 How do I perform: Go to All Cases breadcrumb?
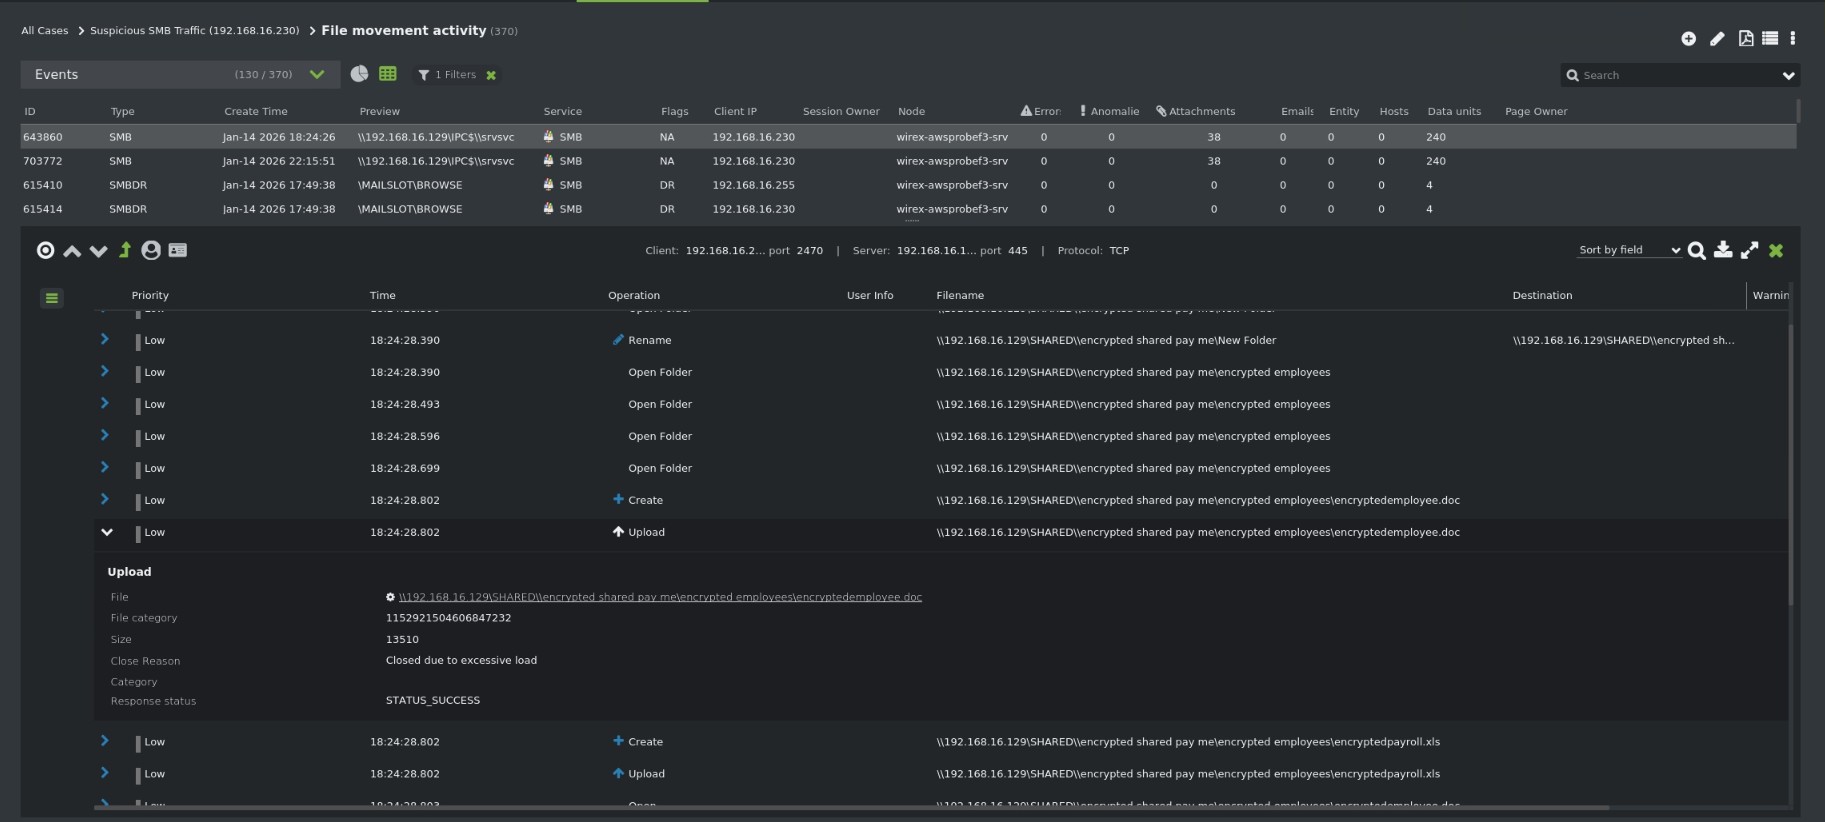tap(45, 31)
